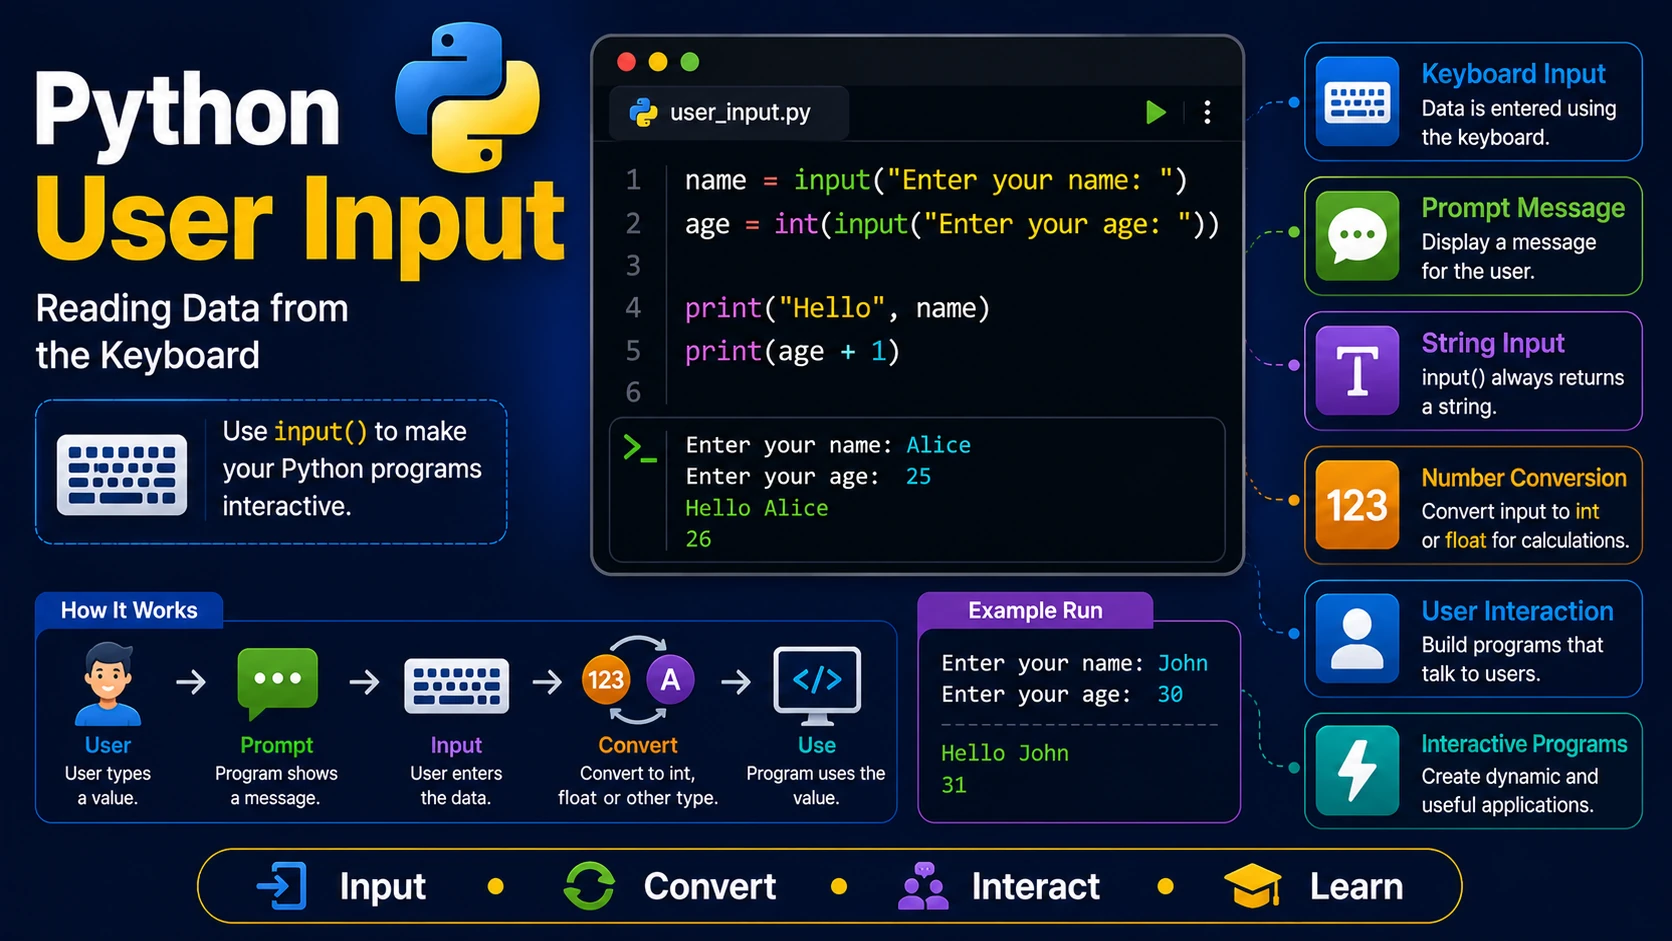
Task: Click the User Interaction person icon
Action: coord(1357,639)
